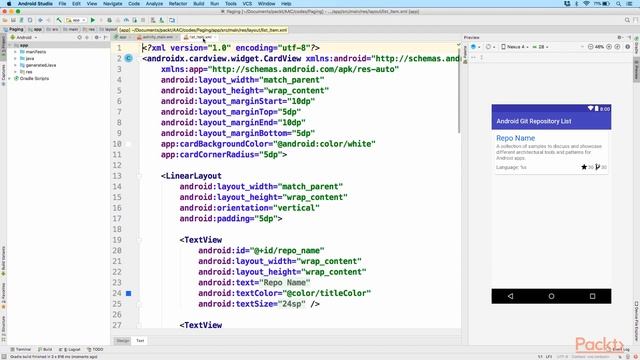Open the design surface layers dropdown
Viewport: 640px width, 360px height.
pos(476,47)
